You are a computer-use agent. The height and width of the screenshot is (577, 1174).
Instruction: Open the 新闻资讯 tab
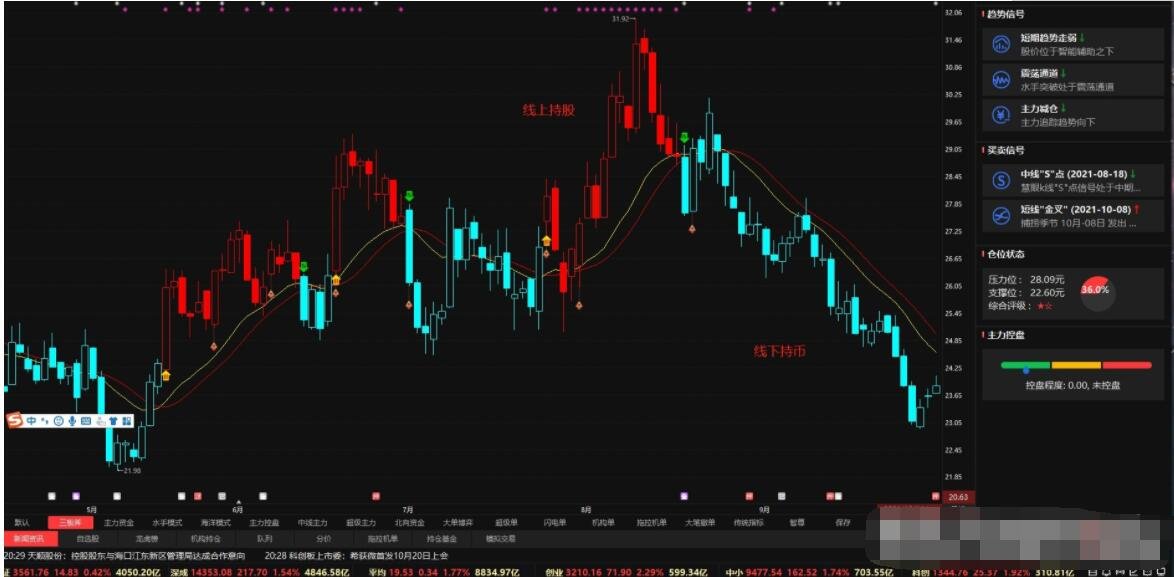[29, 537]
